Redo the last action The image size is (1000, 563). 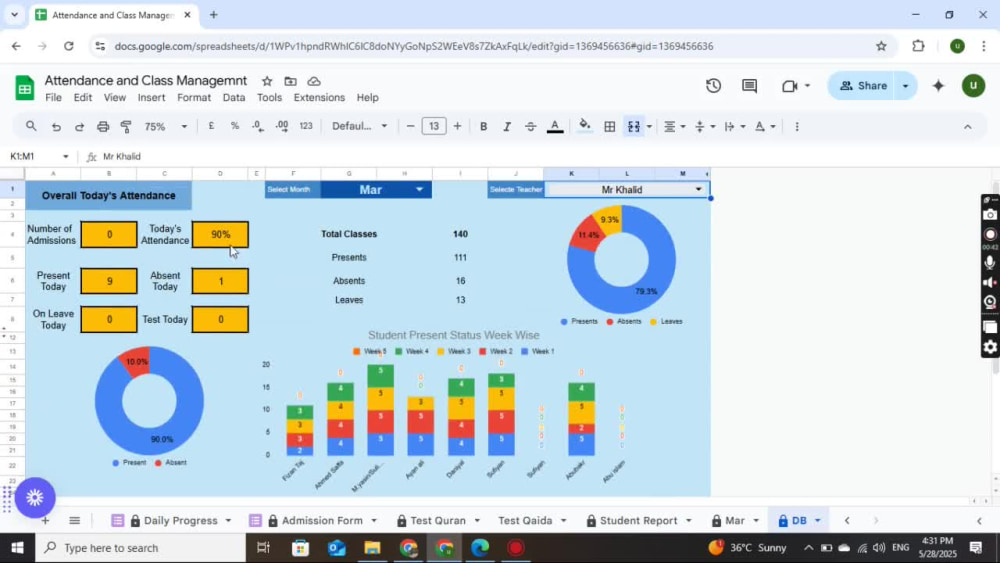[79, 126]
